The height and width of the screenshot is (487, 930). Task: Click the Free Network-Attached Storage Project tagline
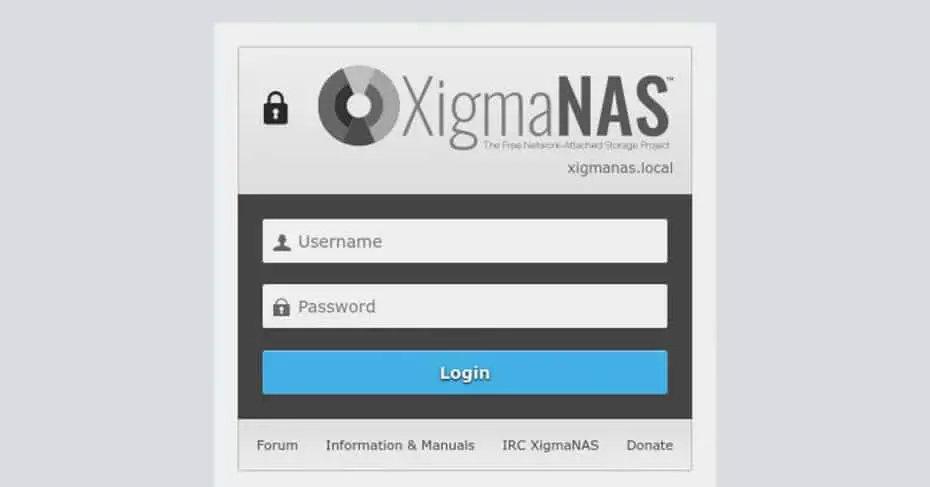click(x=576, y=145)
